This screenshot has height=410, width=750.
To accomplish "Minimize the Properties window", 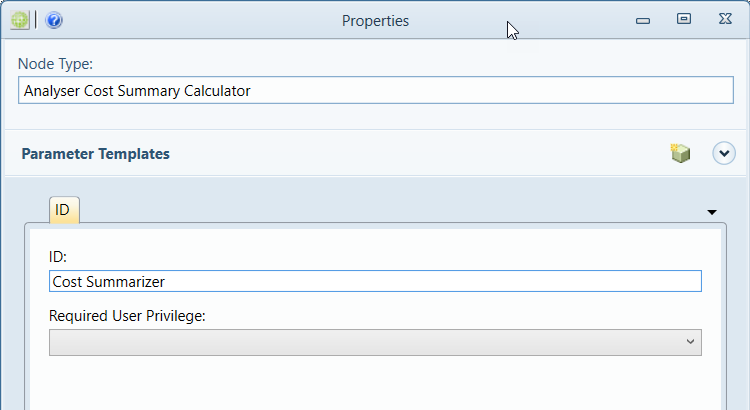I will coord(642,21).
